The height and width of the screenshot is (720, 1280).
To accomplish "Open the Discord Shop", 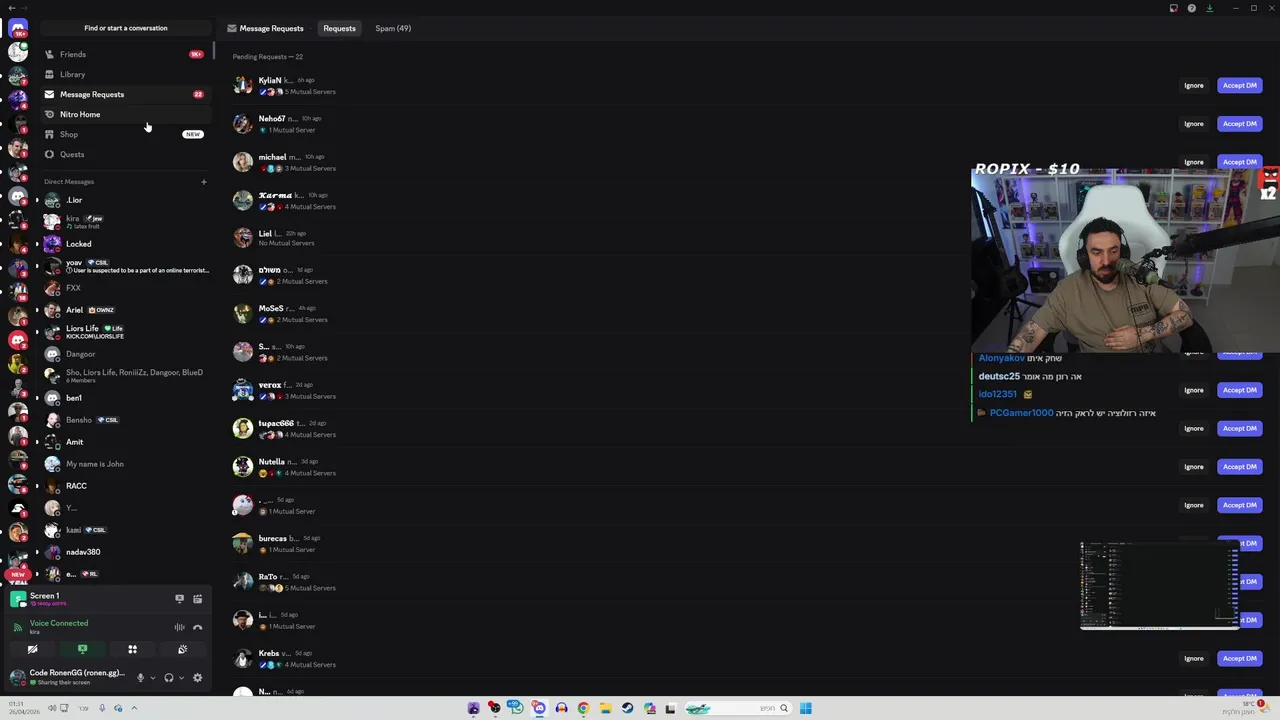I will (125, 134).
